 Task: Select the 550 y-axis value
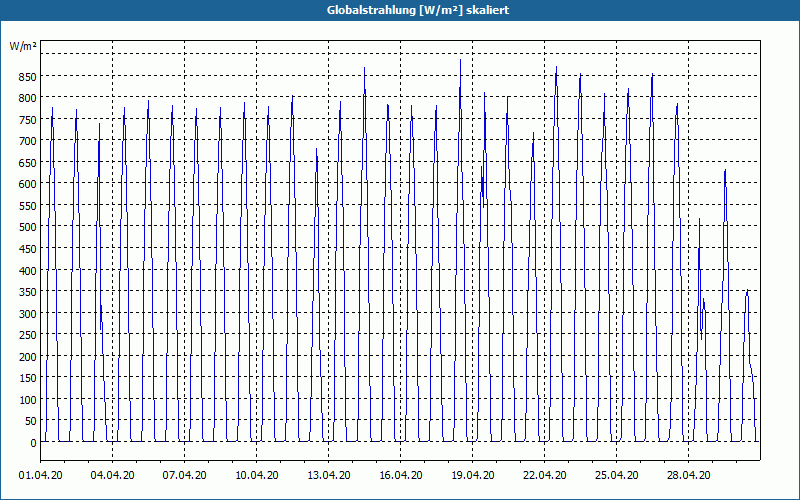click(28, 206)
